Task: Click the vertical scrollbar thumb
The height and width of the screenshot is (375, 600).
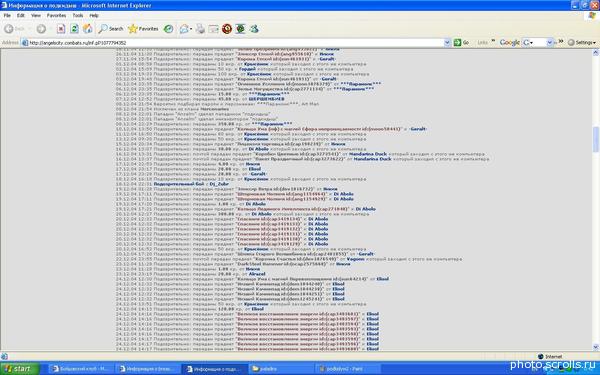Action: click(596, 139)
